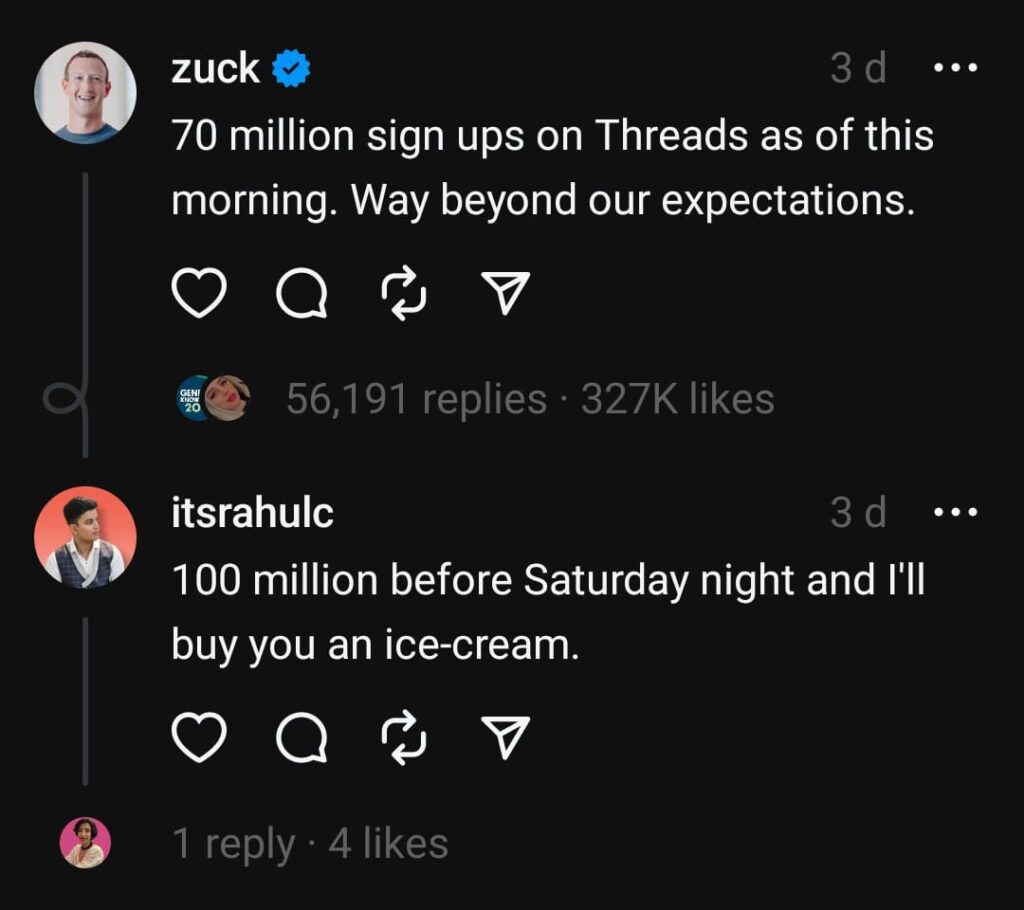Like zuck's post about Threads sign ups
Image resolution: width=1024 pixels, height=910 pixels.
200,292
